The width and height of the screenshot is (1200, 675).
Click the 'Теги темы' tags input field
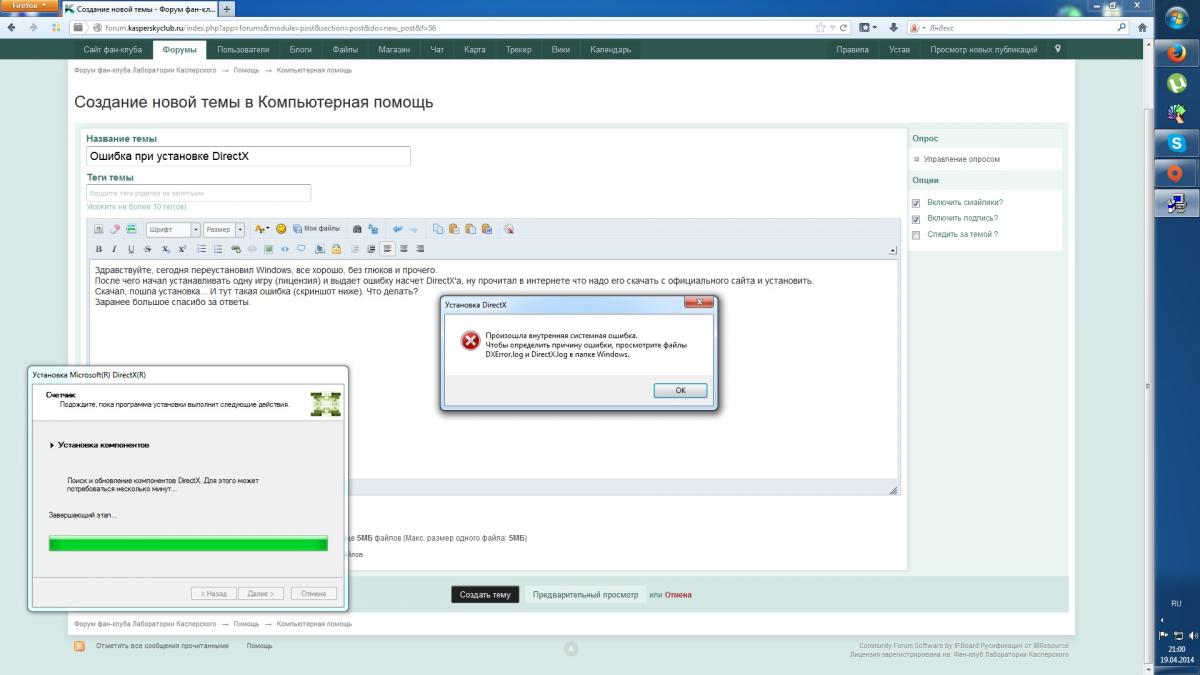click(x=198, y=192)
